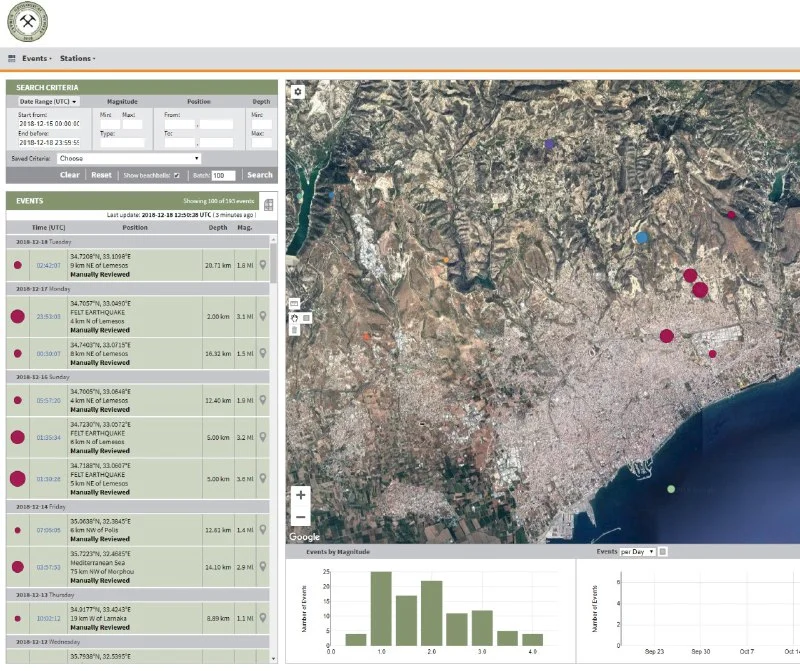The width and height of the screenshot is (800, 671).
Task: Zoom out on the map
Action: click(301, 517)
